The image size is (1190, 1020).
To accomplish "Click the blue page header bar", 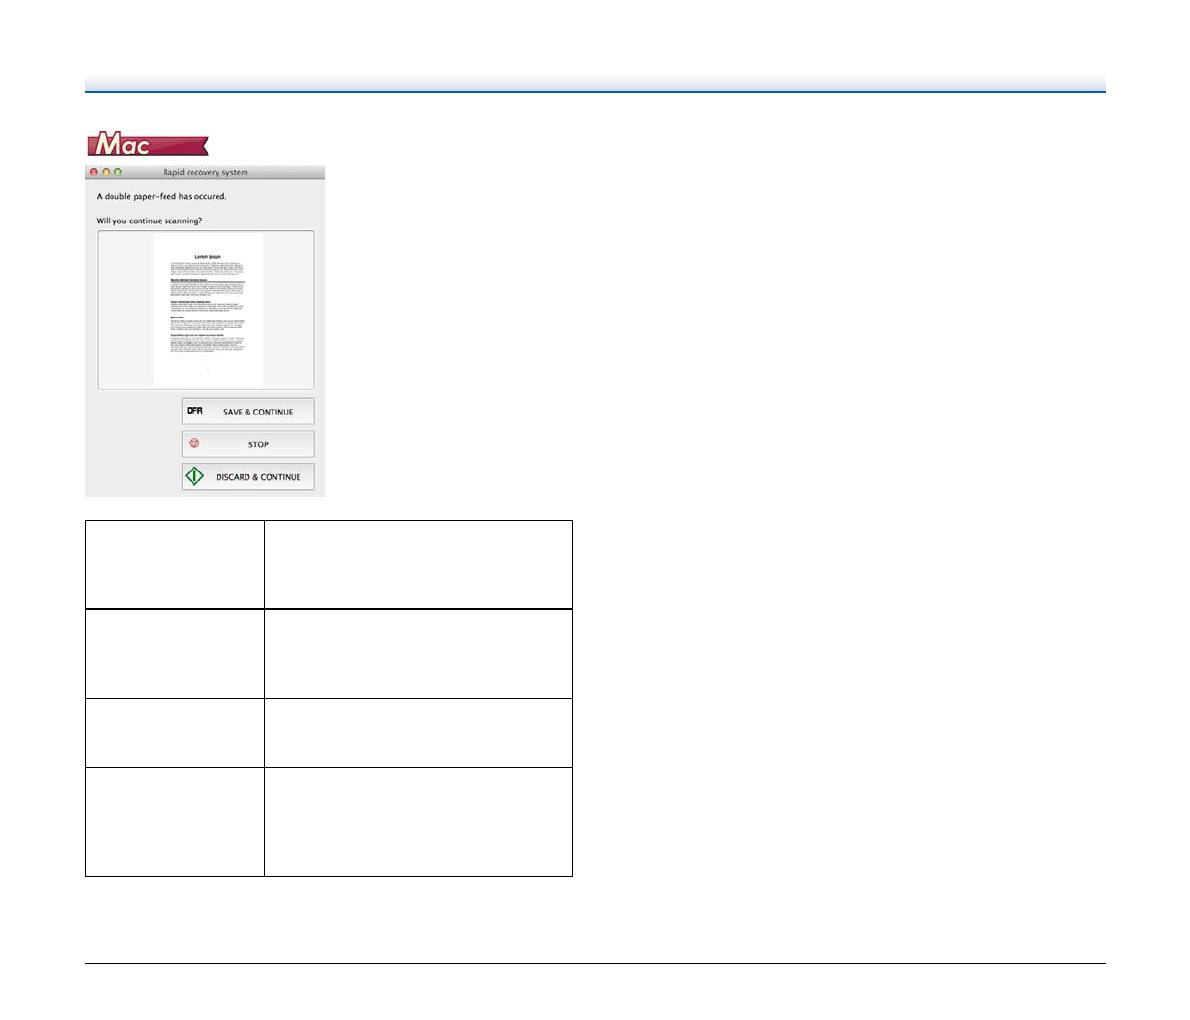I will pyautogui.click(x=595, y=83).
